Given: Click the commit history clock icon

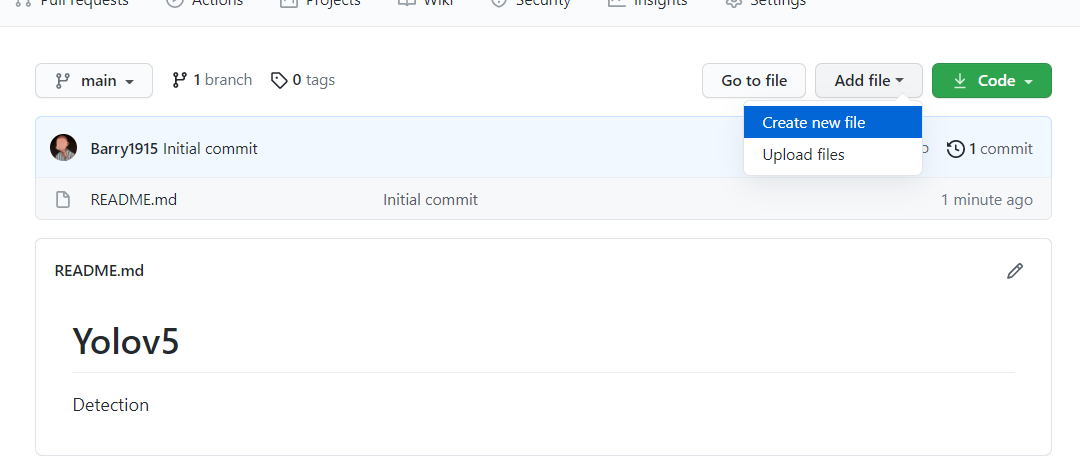Looking at the screenshot, I should (x=956, y=149).
